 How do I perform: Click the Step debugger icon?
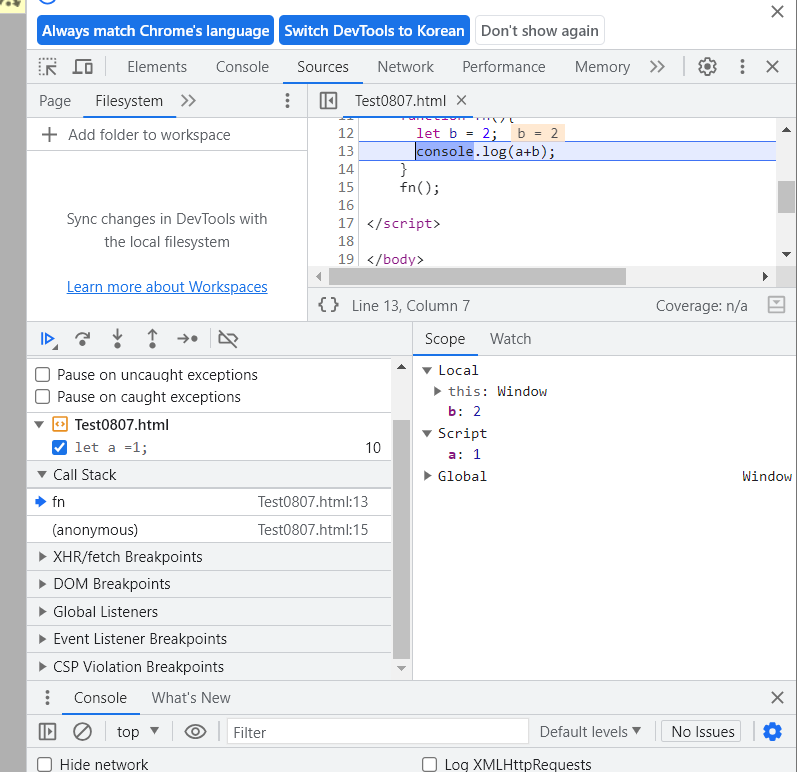click(187, 338)
